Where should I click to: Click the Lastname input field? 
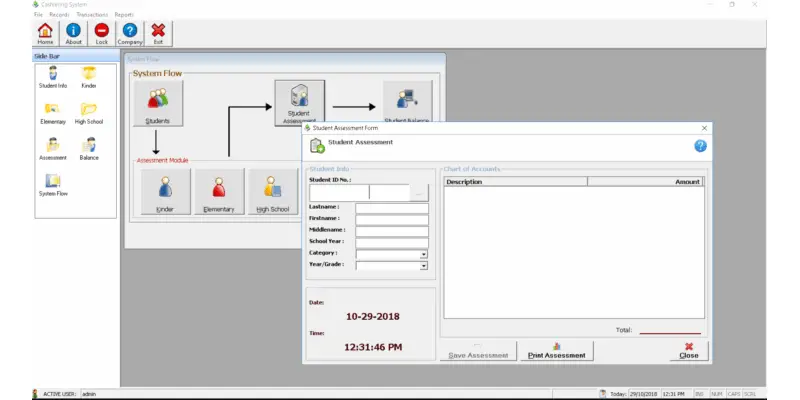pos(392,208)
